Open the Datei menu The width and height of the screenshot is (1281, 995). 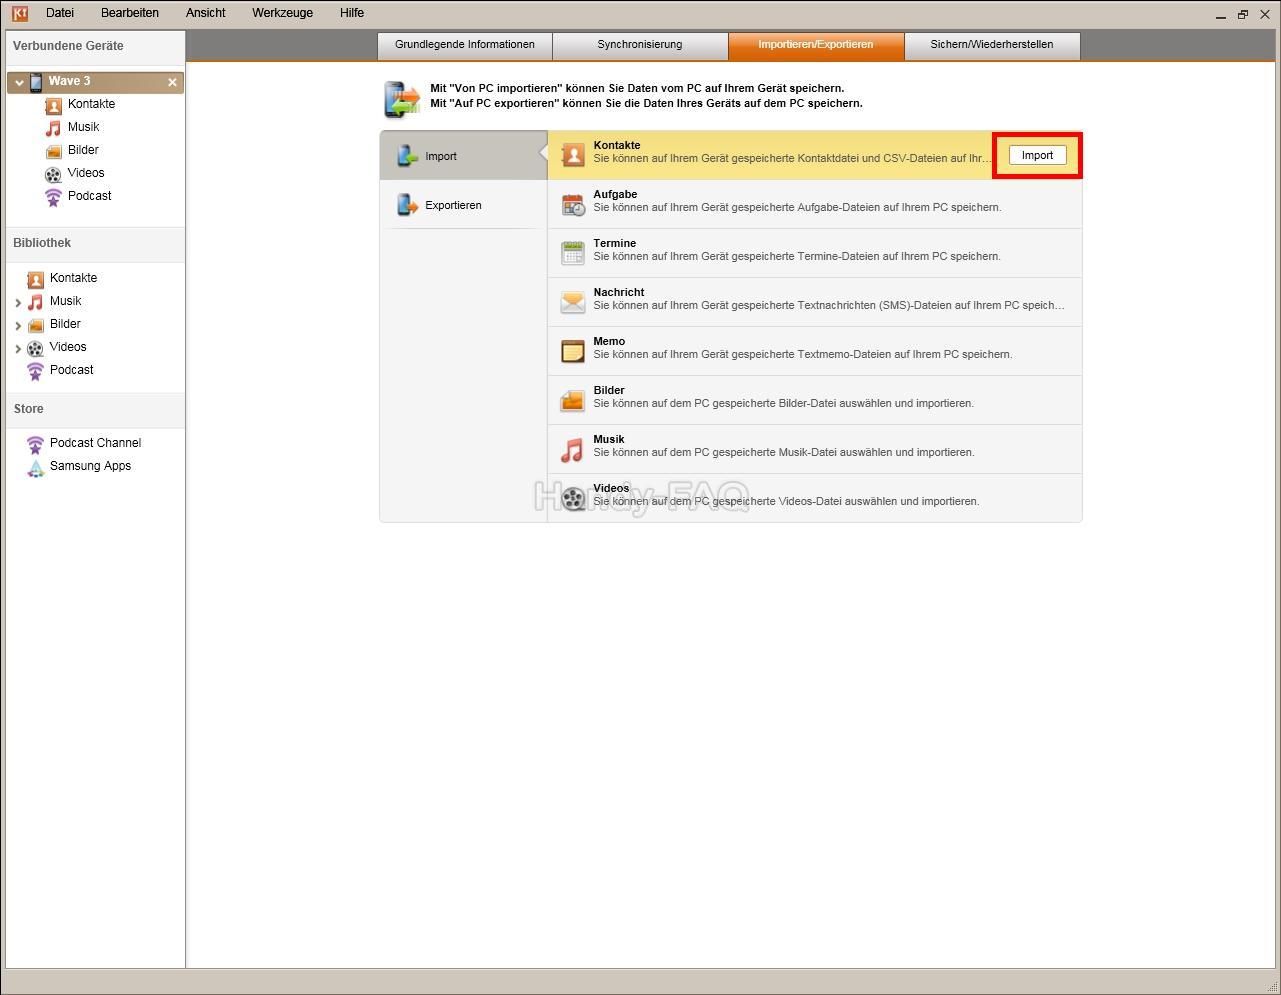click(x=60, y=13)
